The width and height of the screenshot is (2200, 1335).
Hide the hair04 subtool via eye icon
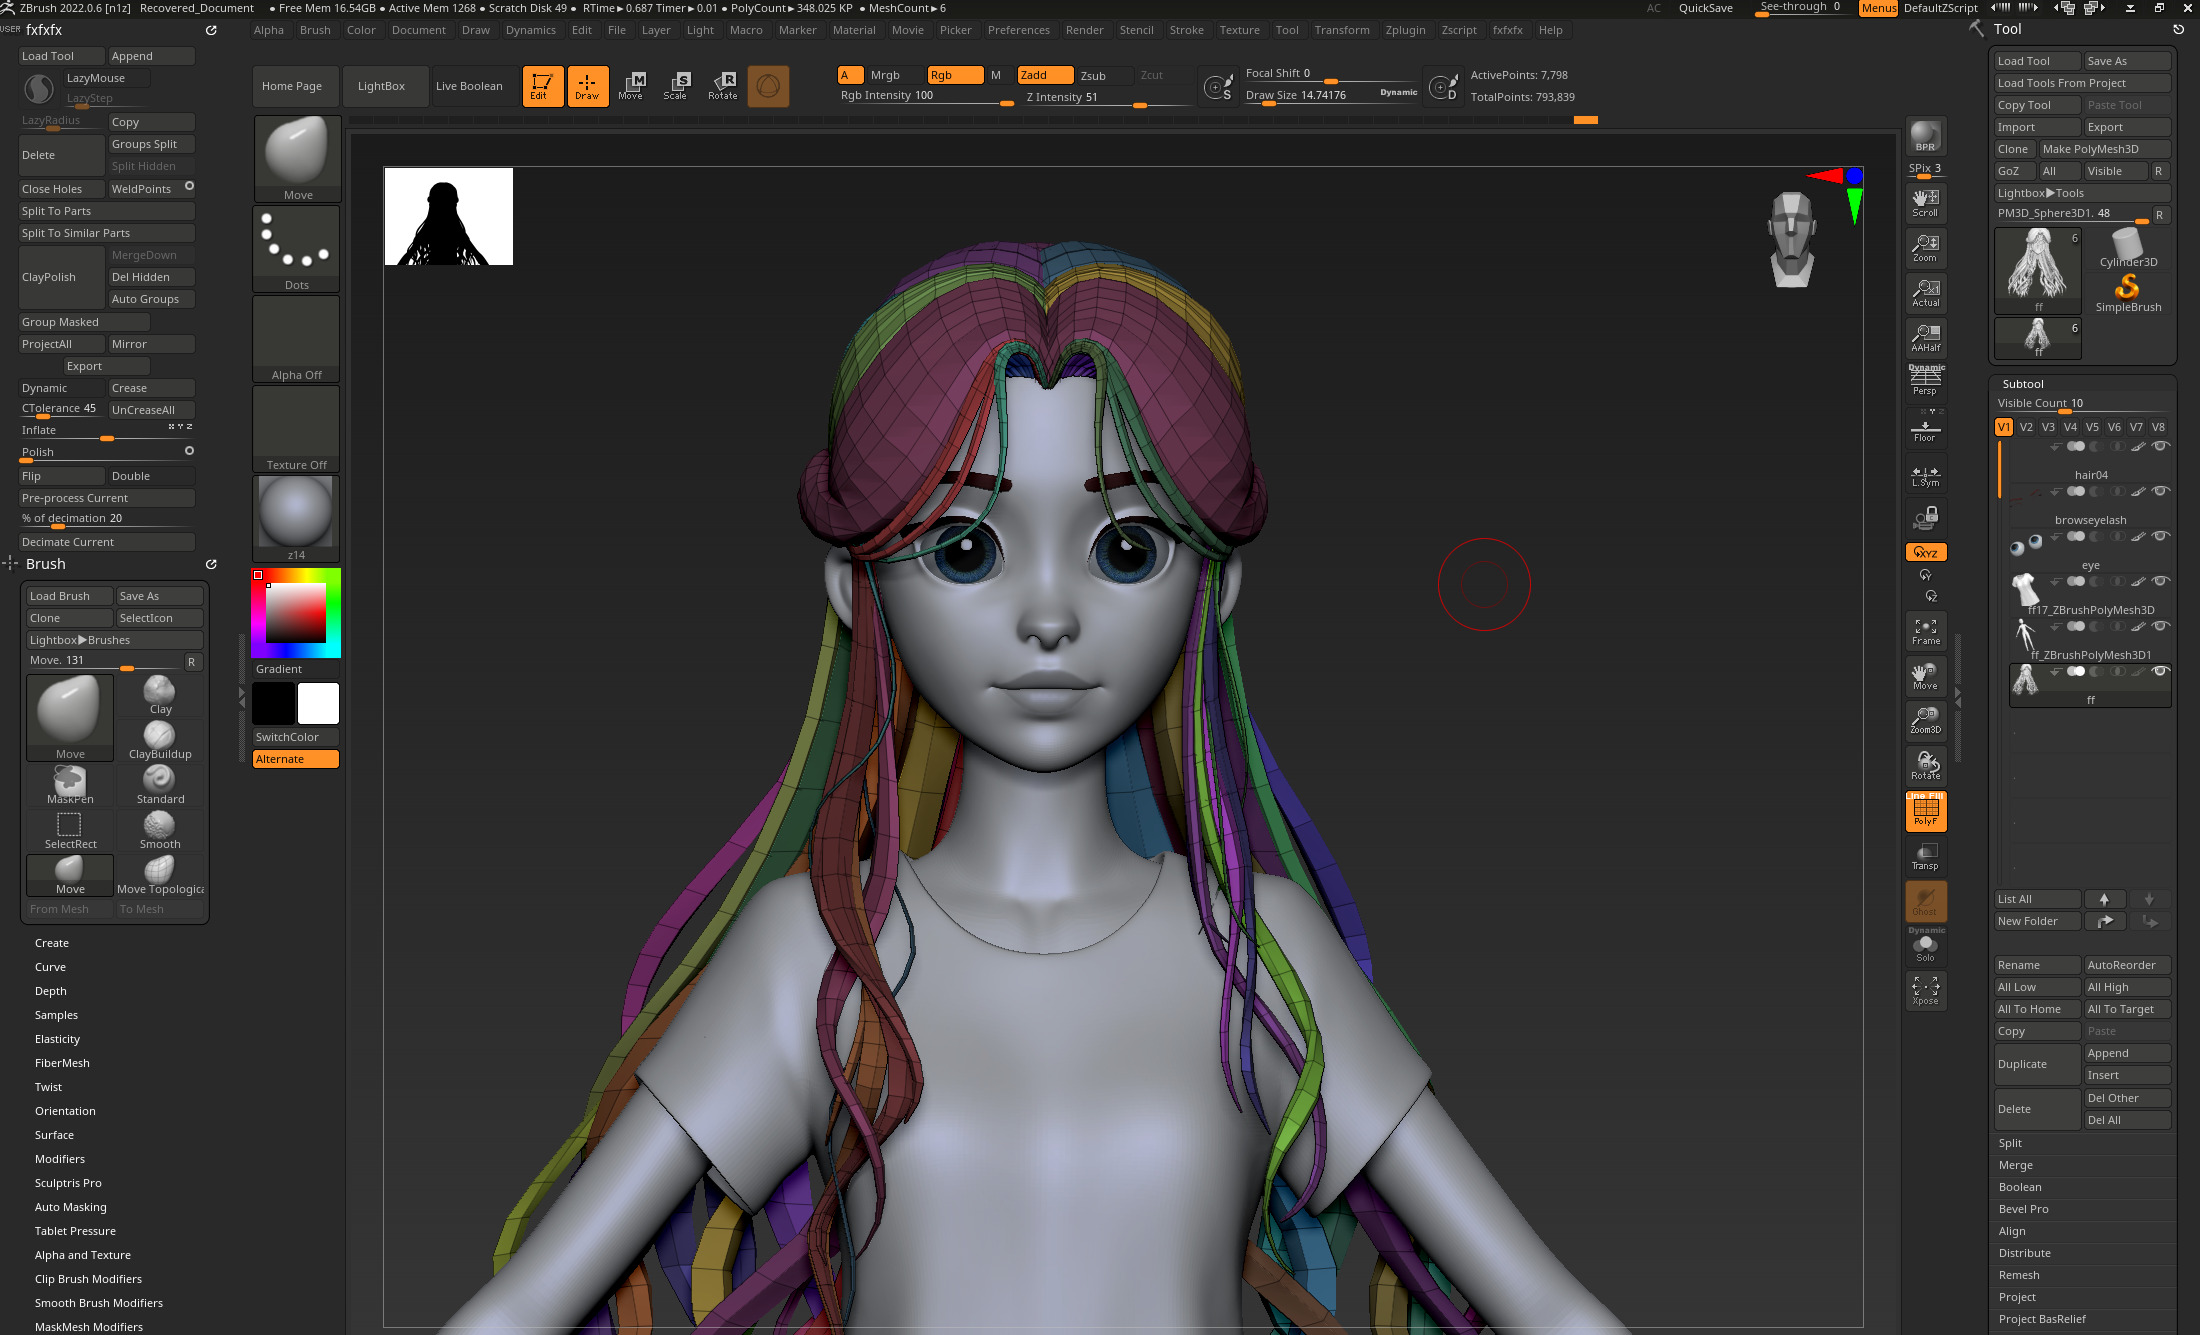pyautogui.click(x=2161, y=446)
